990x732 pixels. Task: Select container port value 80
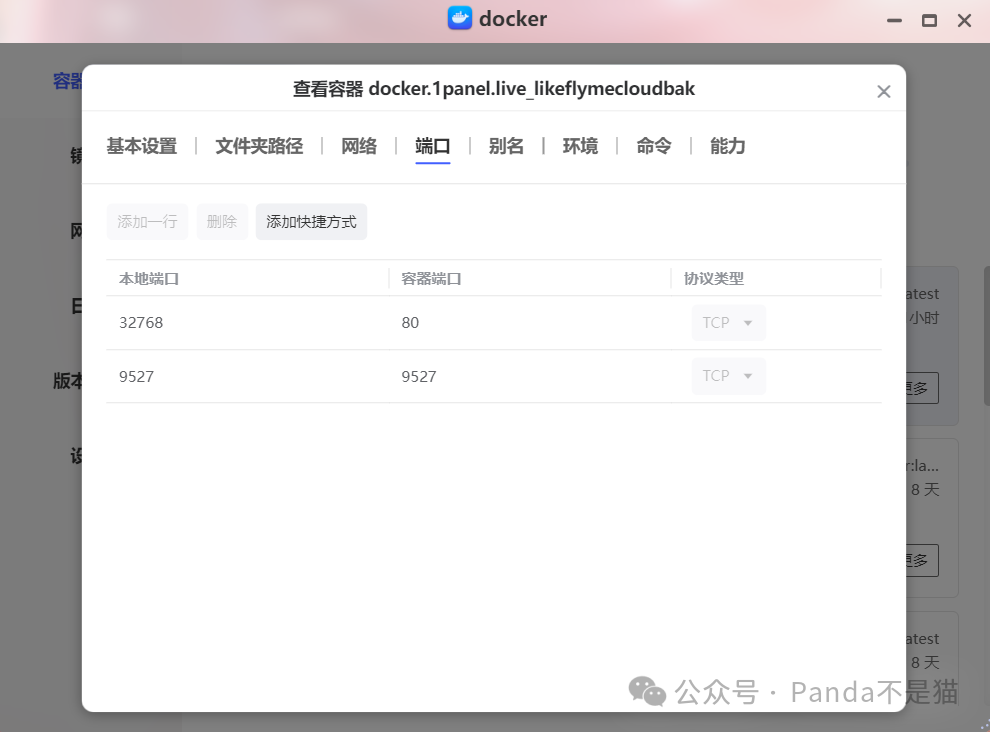410,323
